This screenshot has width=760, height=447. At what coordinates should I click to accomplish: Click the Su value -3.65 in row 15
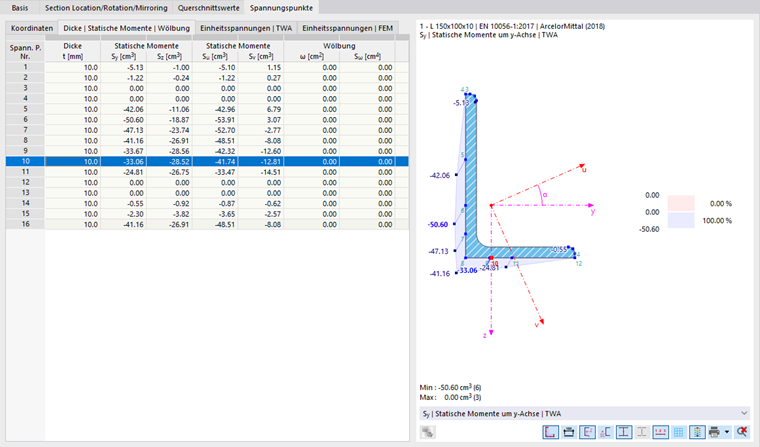215,214
